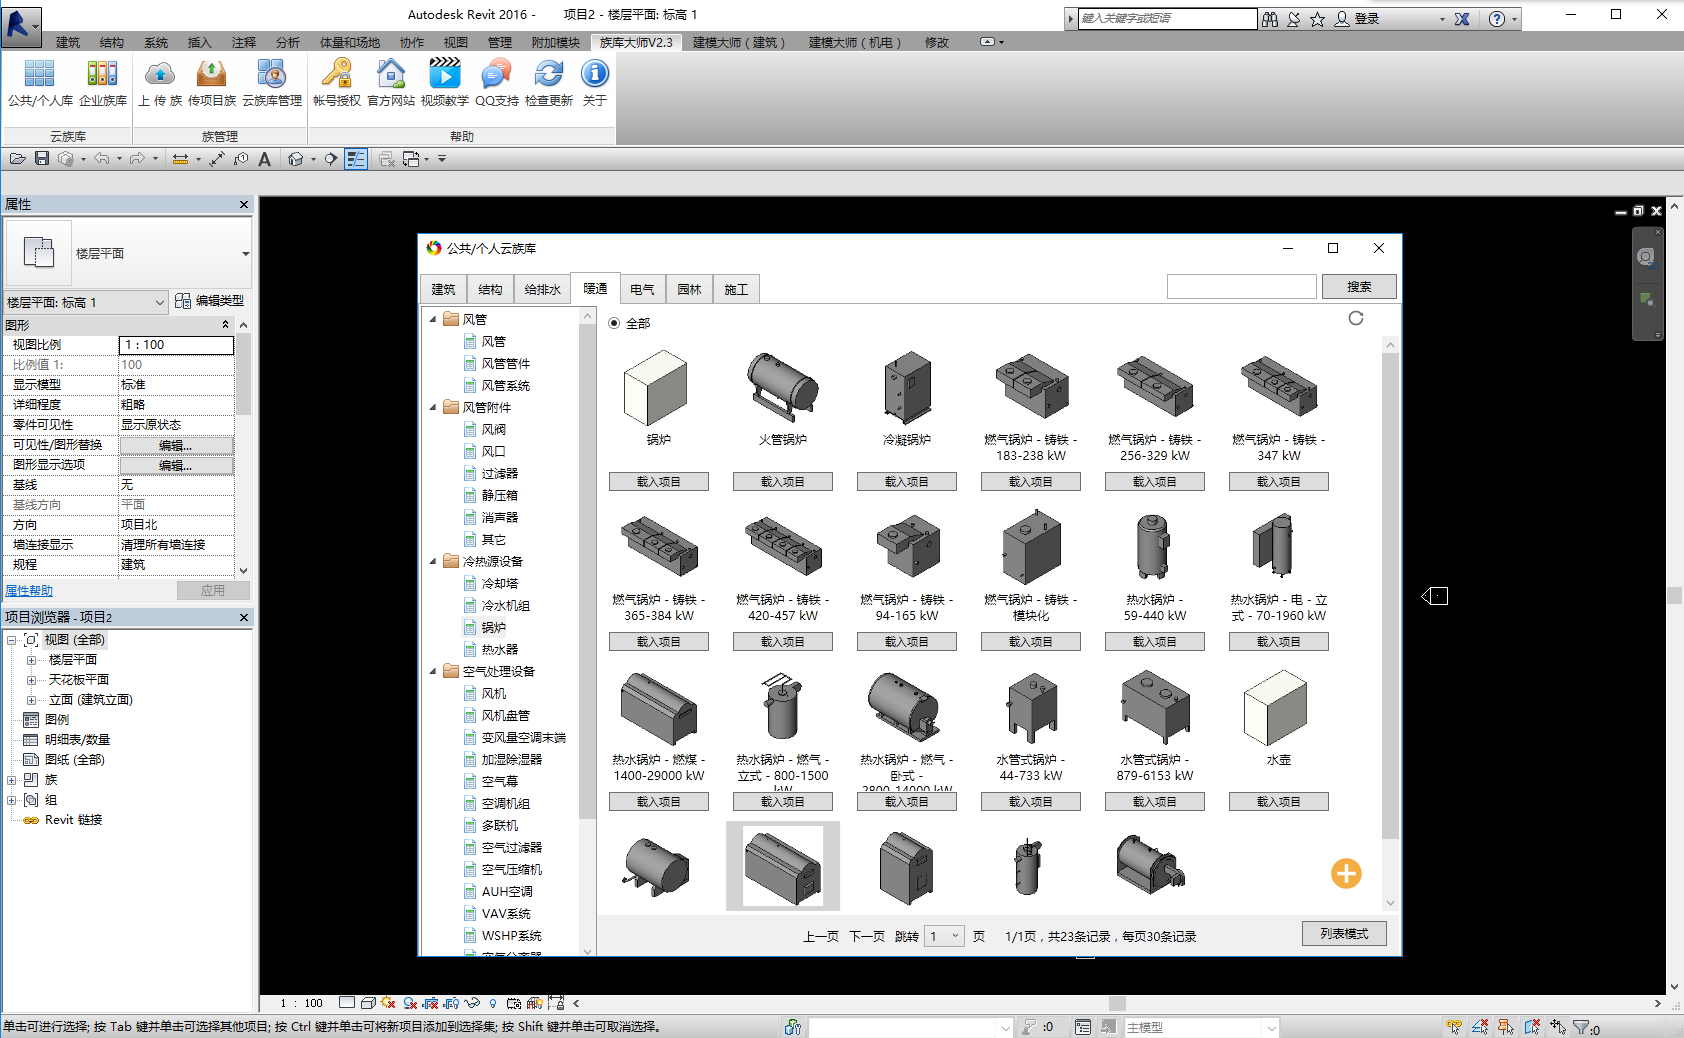The width and height of the screenshot is (1684, 1038).
Task: Collapse the 图形 properties section
Action: click(226, 325)
